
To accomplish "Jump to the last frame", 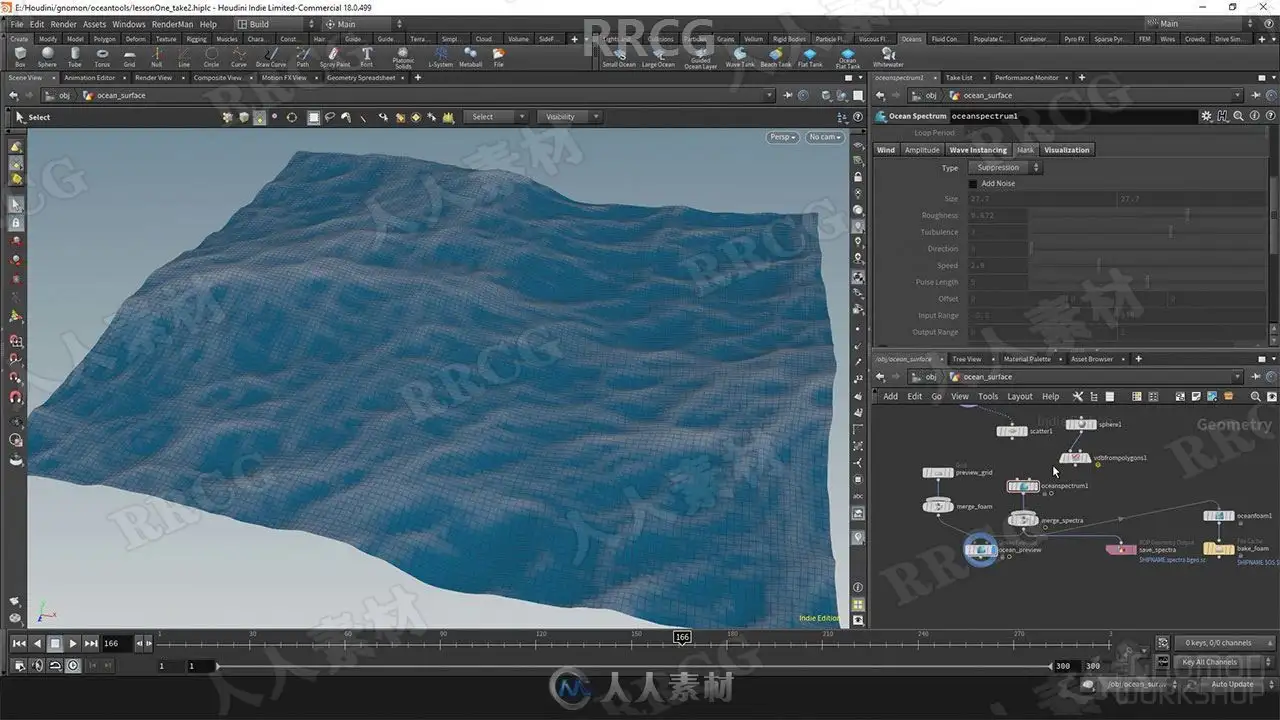I will (x=91, y=644).
